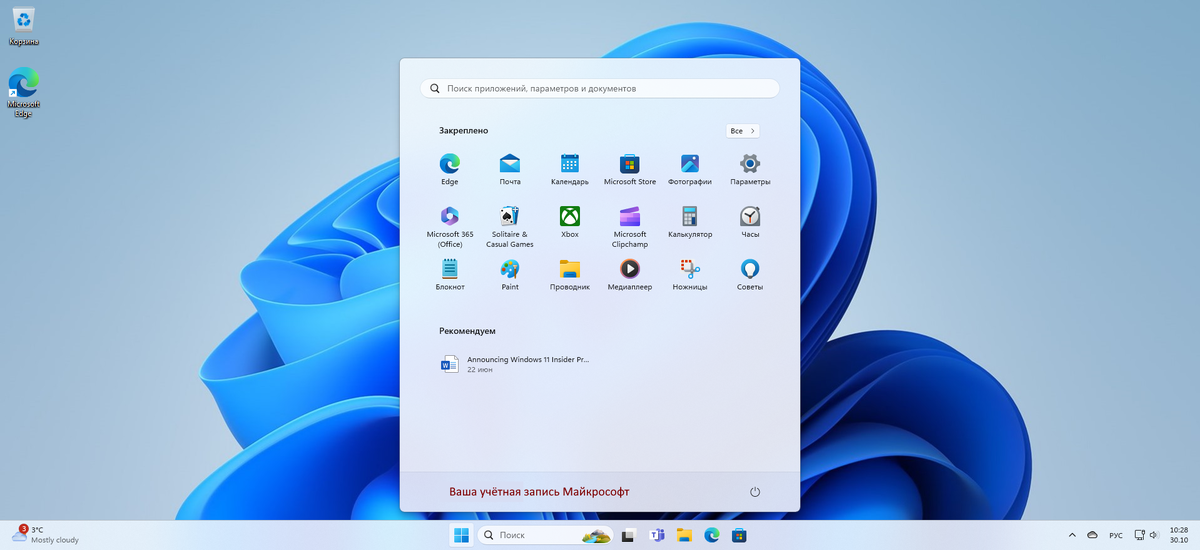Open the Почта mail app
This screenshot has height=550, width=1200.
click(x=510, y=169)
